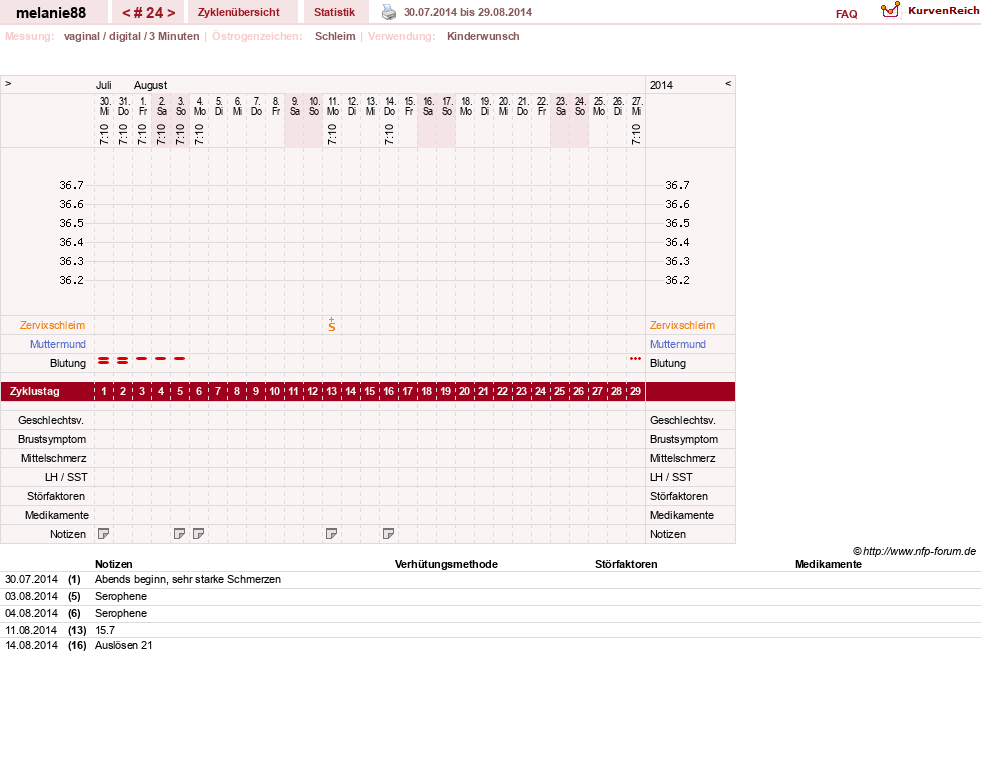Click 'Schleim' Östrogenzeichen value

[335, 36]
